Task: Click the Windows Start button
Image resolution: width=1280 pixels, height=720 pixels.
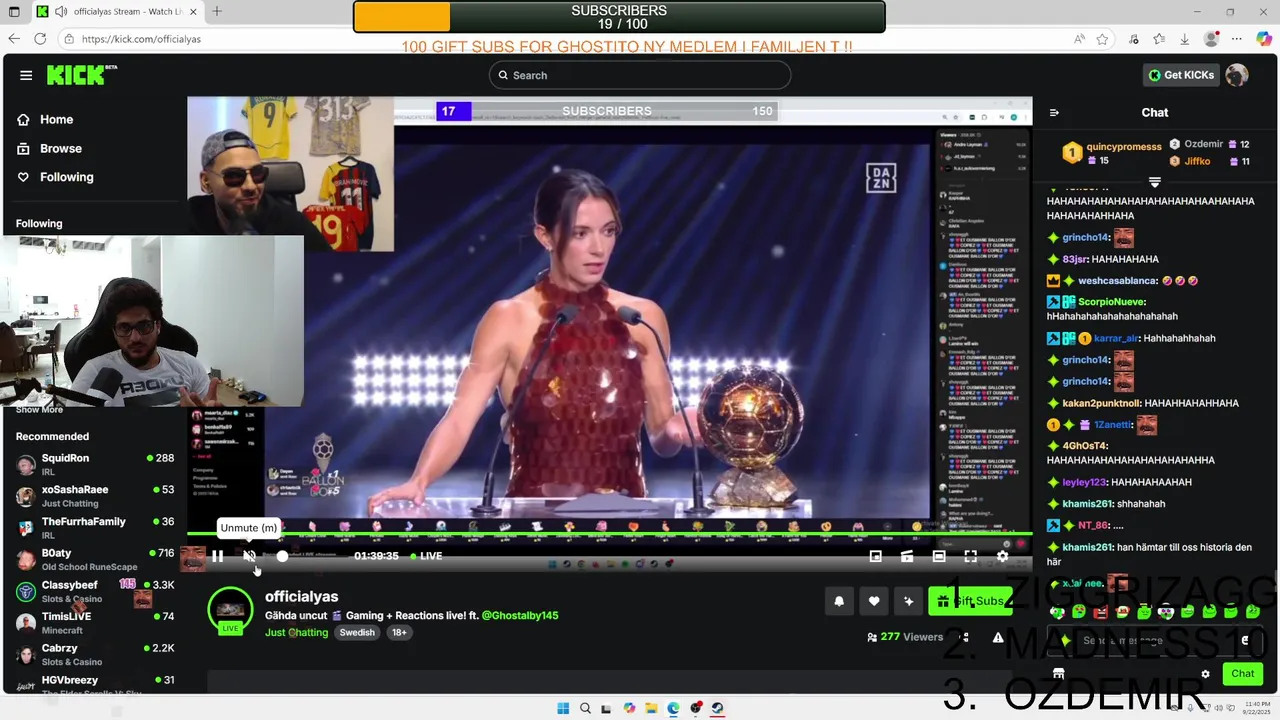Action: (563, 708)
